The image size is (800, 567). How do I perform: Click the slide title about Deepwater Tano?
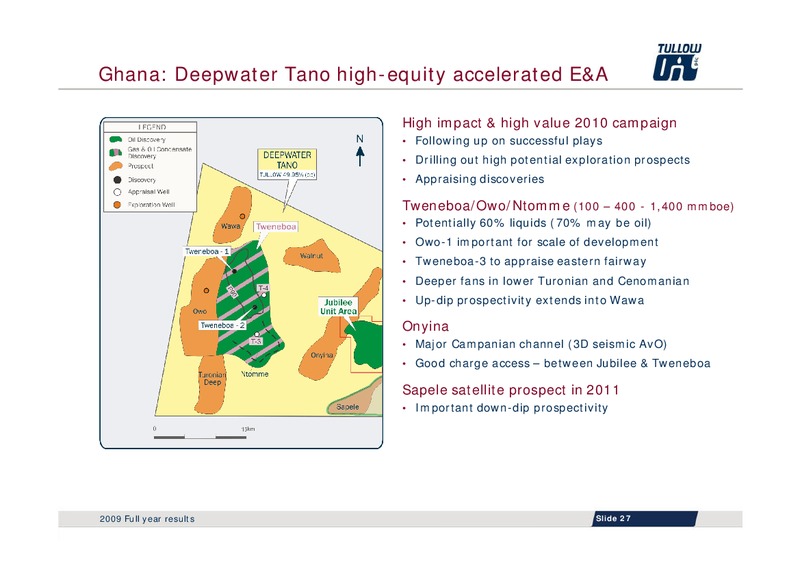353,75
